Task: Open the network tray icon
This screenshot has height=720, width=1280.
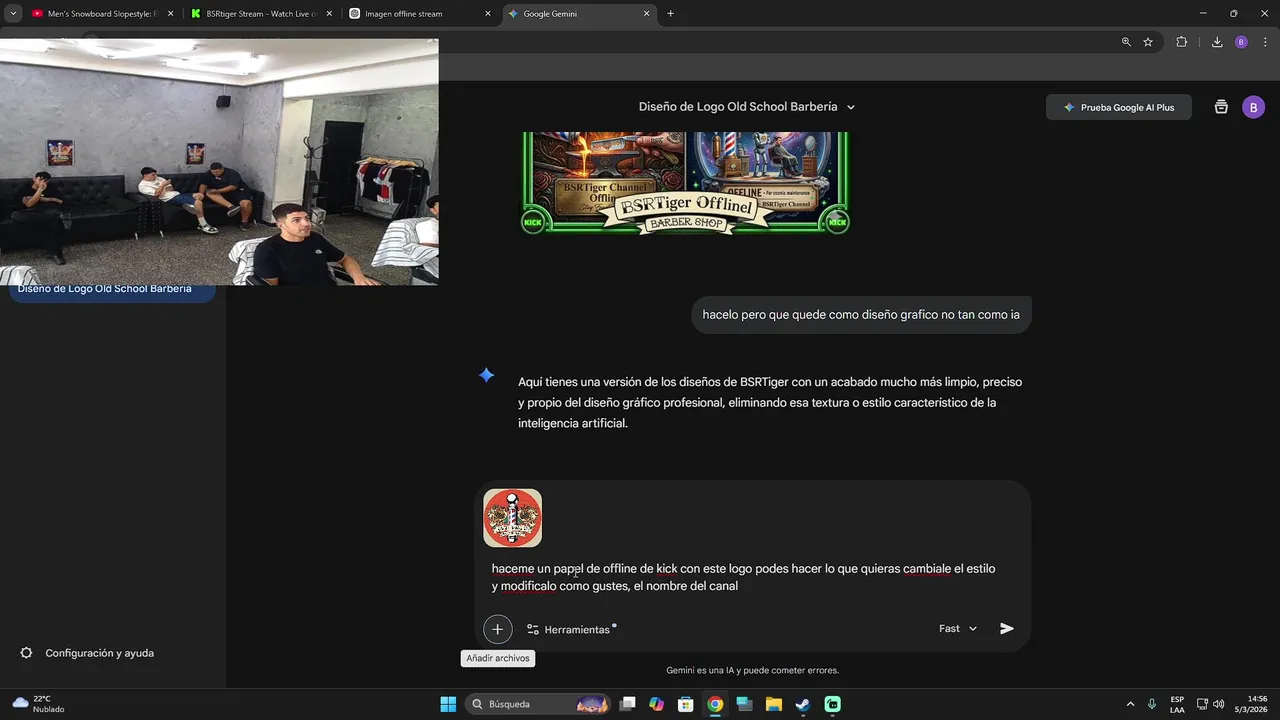Action: point(1202,704)
